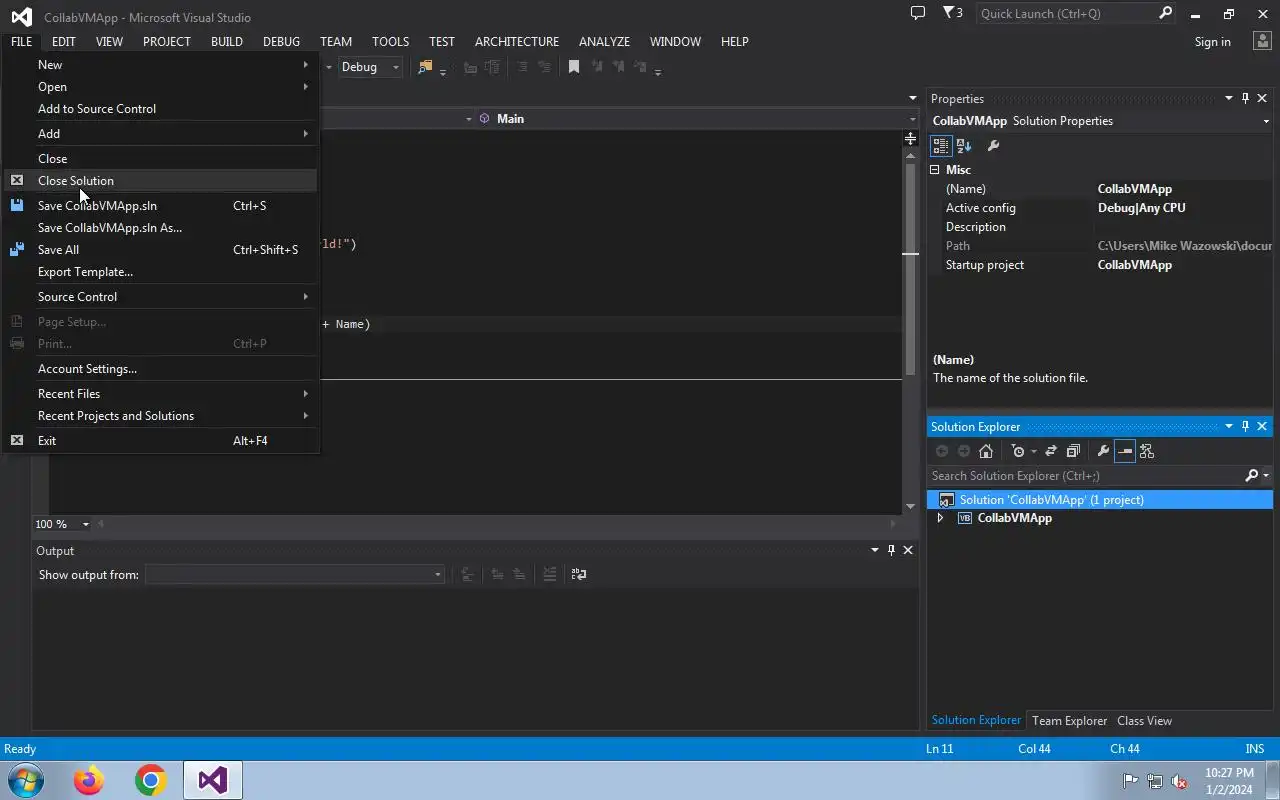Click the Quick Launch search magnifier
Viewport: 1280px width, 800px height.
pyautogui.click(x=1165, y=13)
